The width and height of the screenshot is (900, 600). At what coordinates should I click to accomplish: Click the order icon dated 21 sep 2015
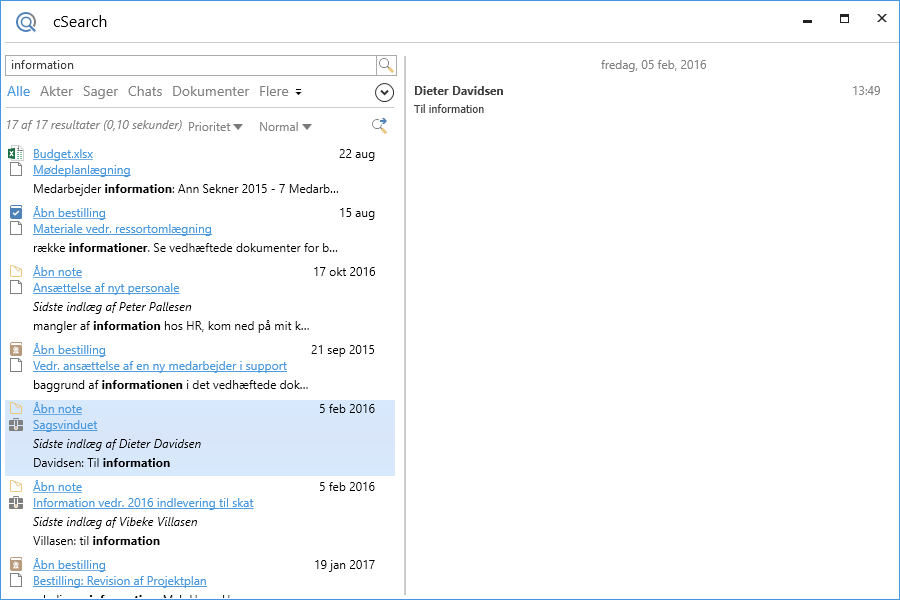click(x=15, y=350)
